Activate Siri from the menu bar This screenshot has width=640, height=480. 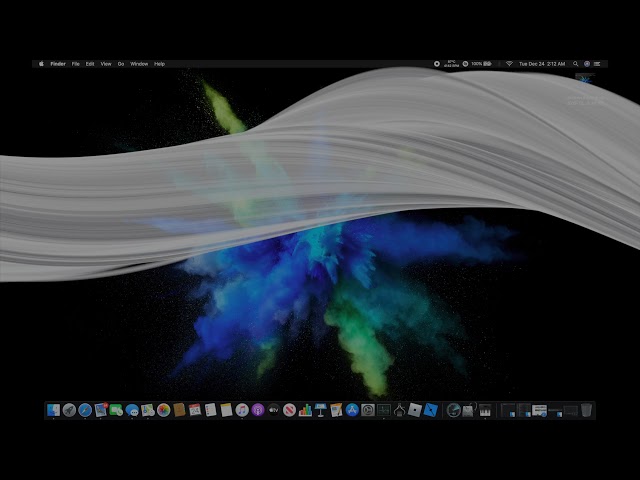[587, 64]
